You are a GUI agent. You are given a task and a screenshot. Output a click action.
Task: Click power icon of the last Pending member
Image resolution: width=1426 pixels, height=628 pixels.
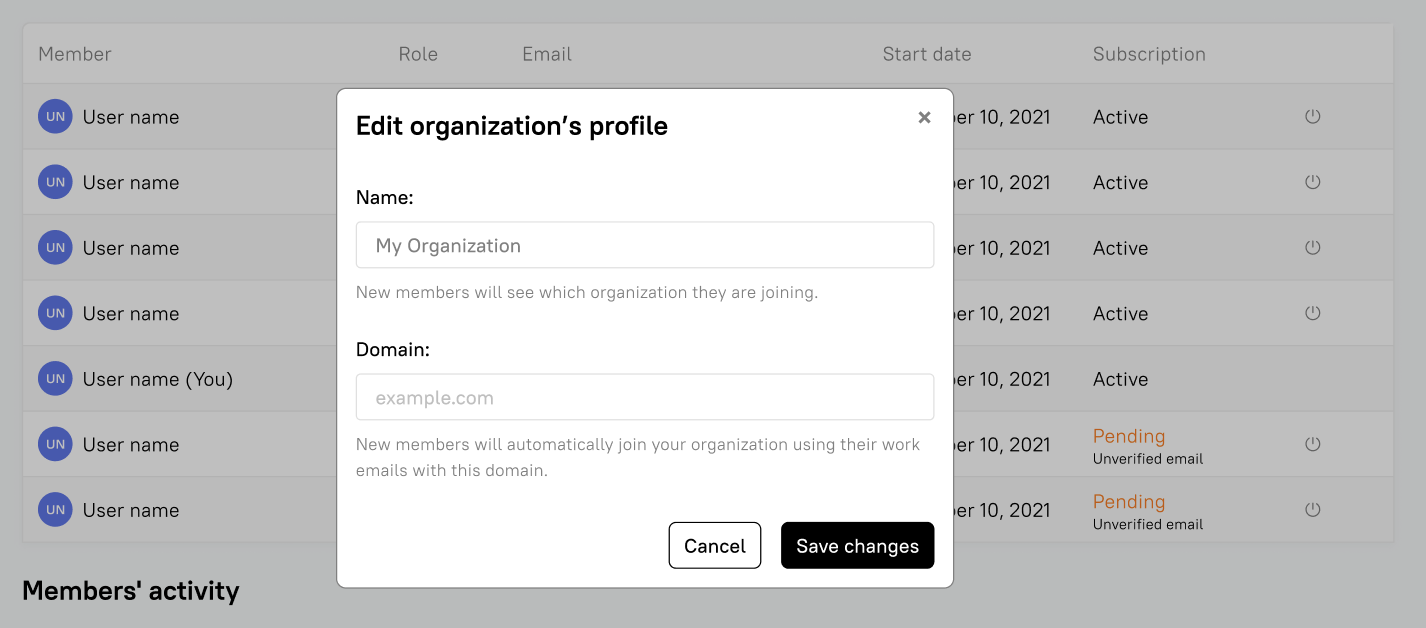(1313, 510)
